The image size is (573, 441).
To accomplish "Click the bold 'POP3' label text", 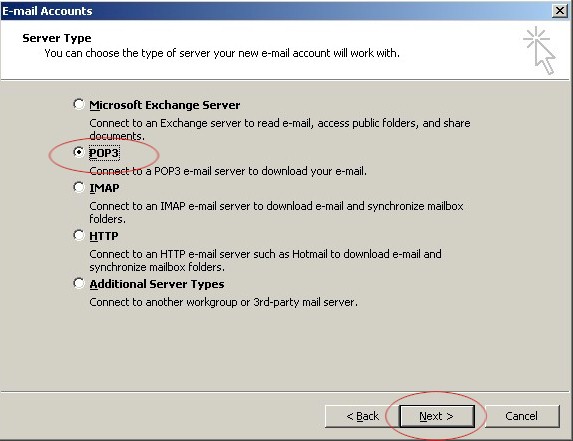I will [x=104, y=153].
